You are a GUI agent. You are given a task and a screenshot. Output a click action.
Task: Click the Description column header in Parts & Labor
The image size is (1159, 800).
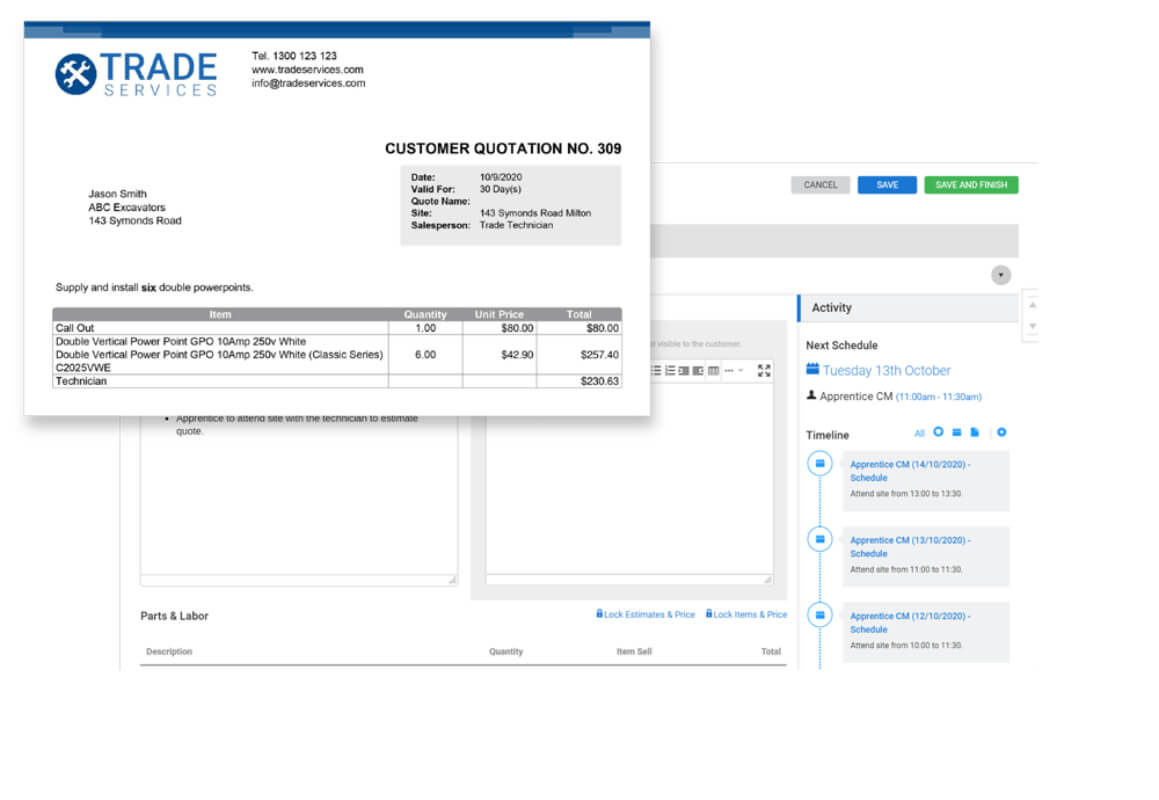pyautogui.click(x=169, y=651)
